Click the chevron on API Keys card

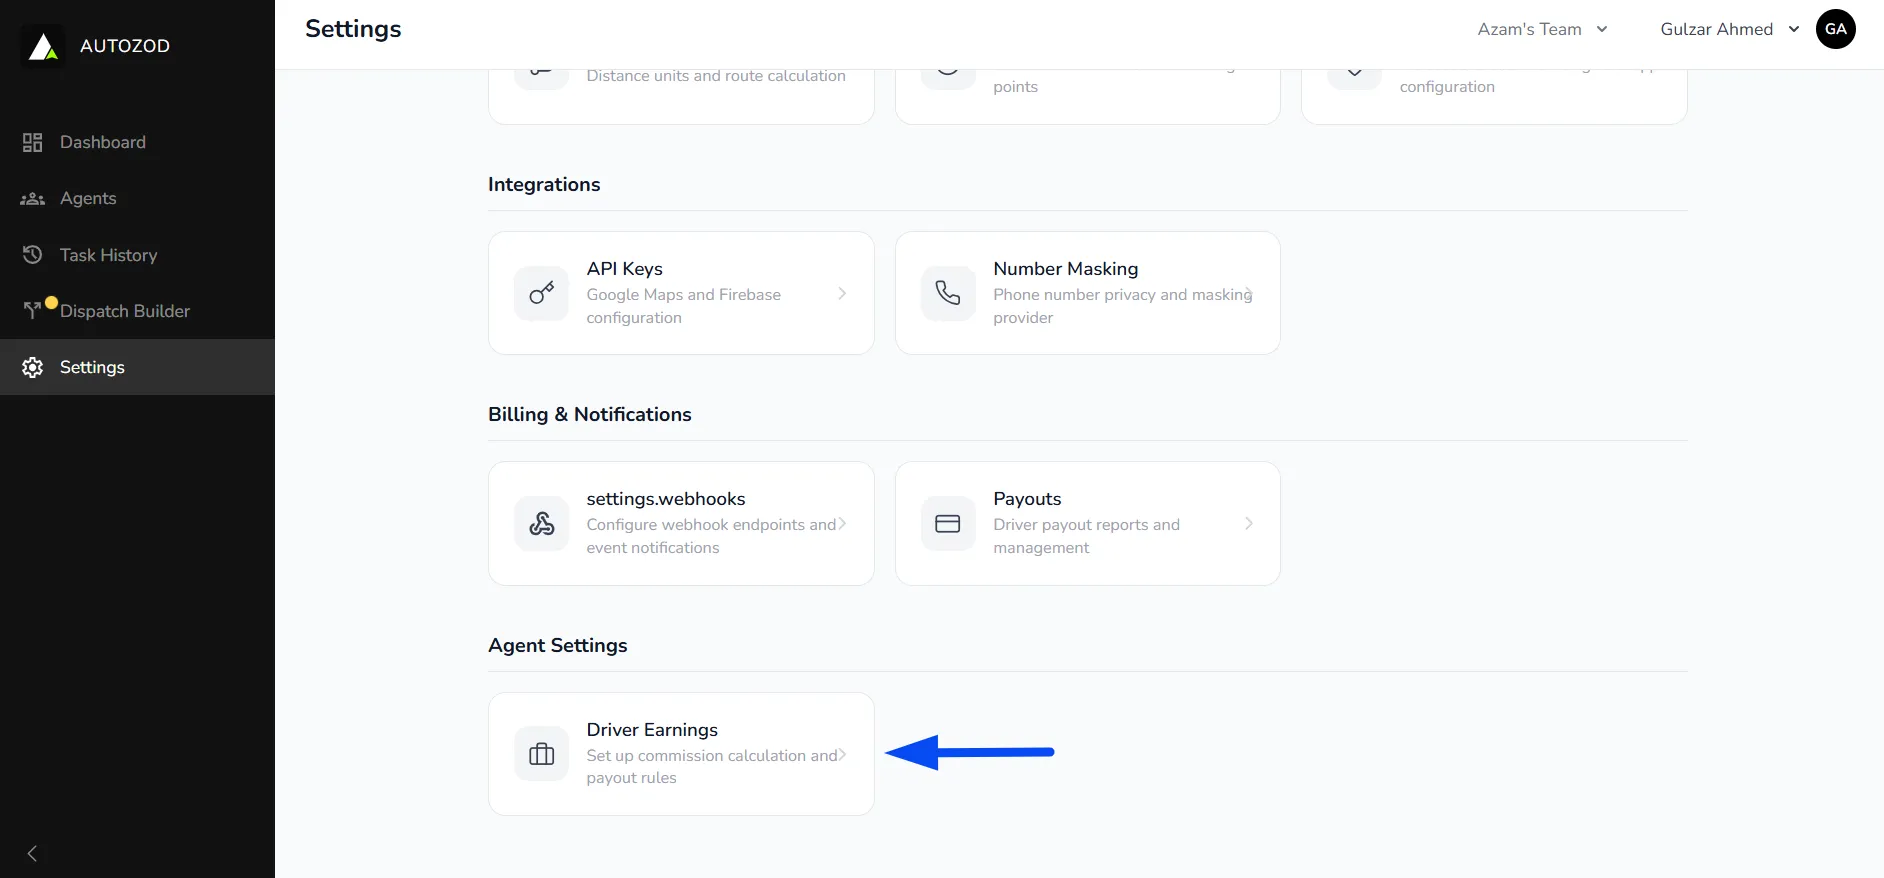[x=842, y=293]
